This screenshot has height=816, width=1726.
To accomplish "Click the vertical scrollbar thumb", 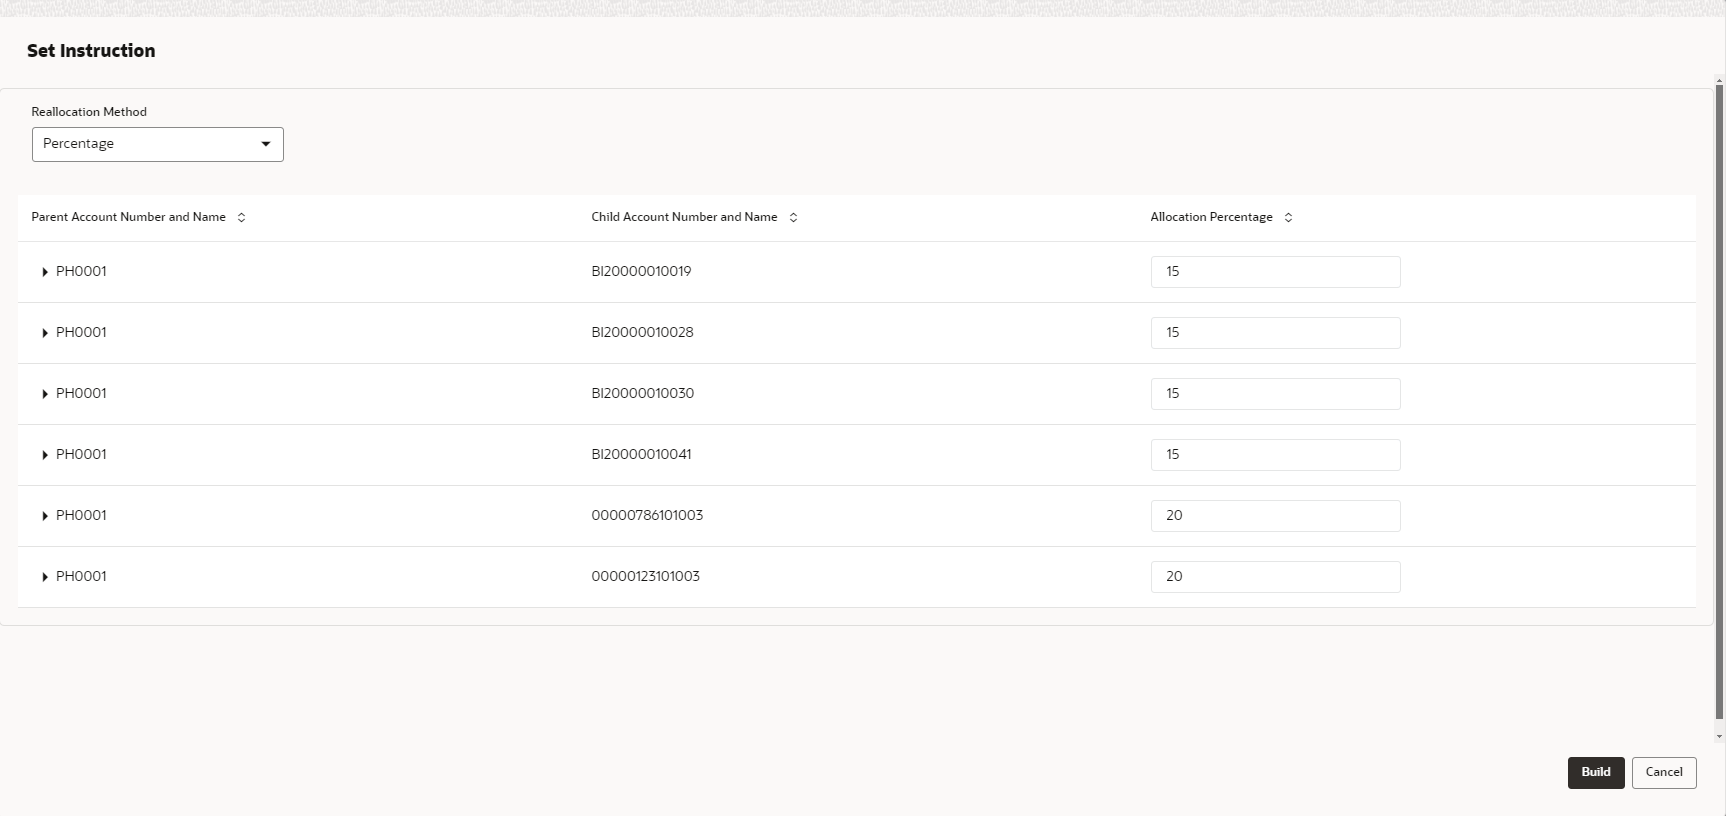I will coord(1719,402).
